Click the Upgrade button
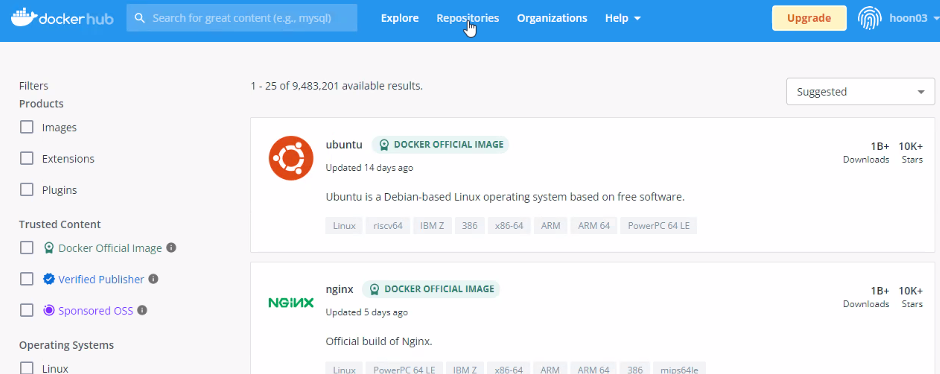This screenshot has width=940, height=374. point(809,18)
